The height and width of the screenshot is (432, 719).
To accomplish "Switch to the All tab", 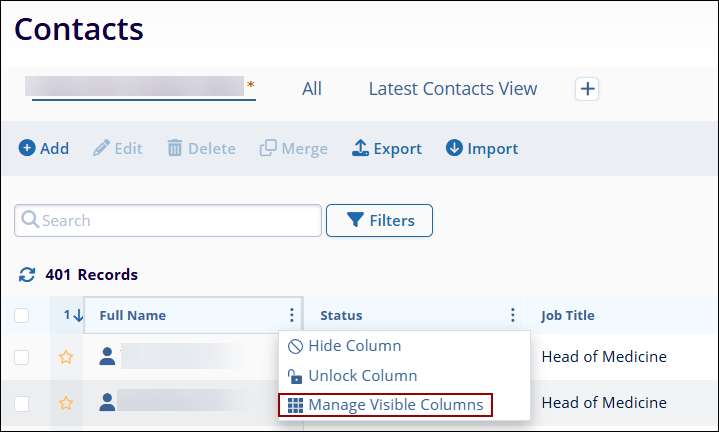I will click(x=312, y=89).
